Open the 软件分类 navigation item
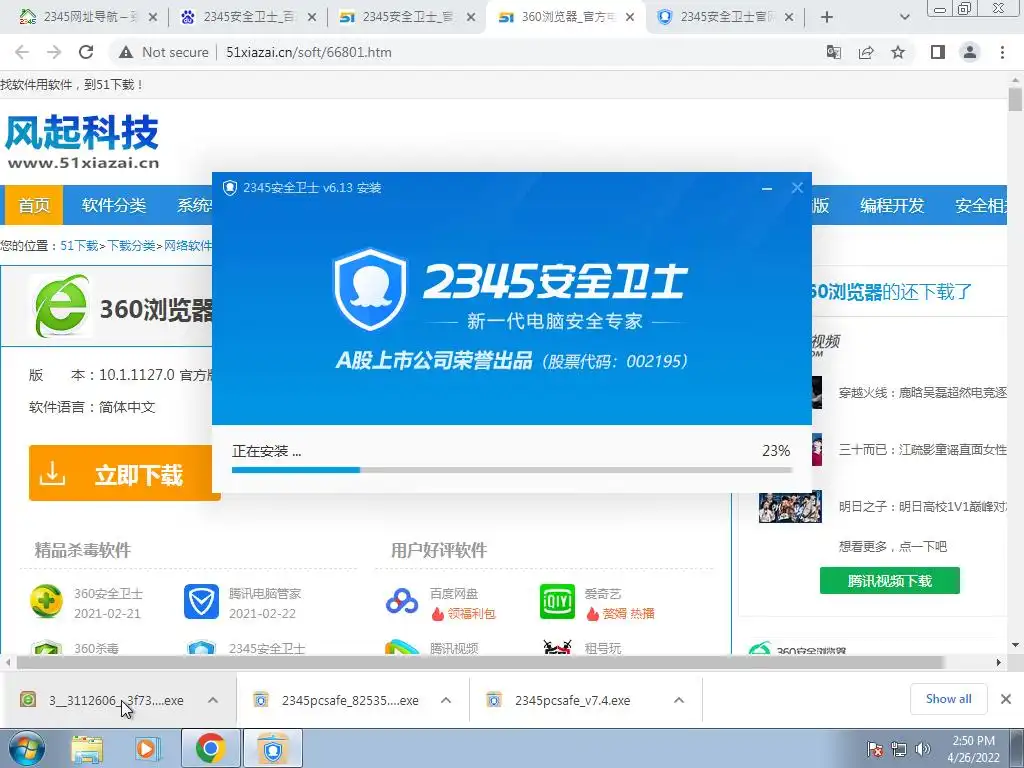The height and width of the screenshot is (768, 1024). [114, 205]
